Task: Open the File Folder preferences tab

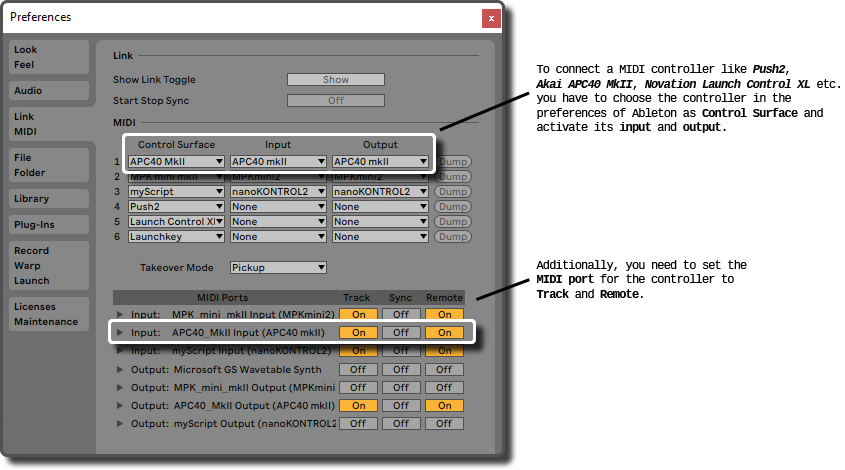Action: tap(49, 165)
